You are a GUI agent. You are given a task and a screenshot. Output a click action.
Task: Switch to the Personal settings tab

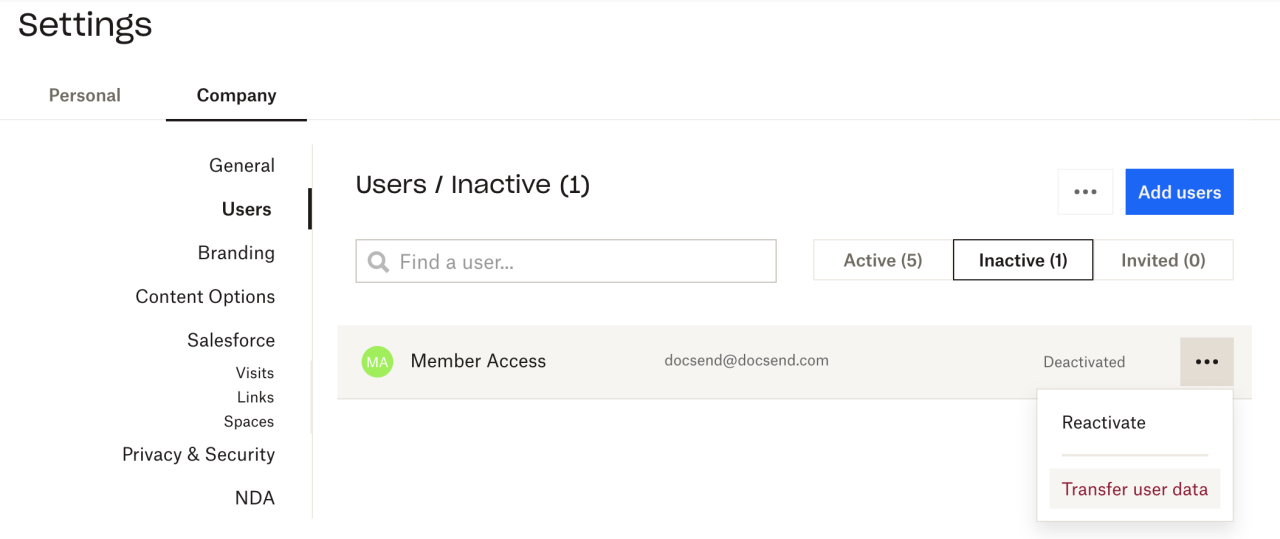click(x=84, y=96)
